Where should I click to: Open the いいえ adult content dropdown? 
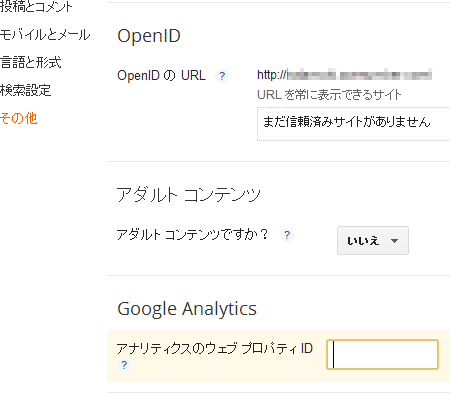point(373,241)
